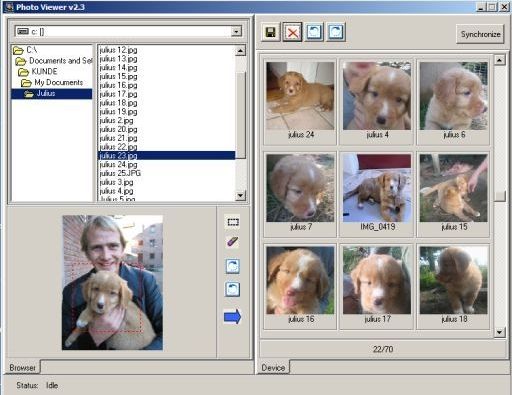Open the c: drive dropdown
The height and width of the screenshot is (395, 512).
pyautogui.click(x=236, y=32)
